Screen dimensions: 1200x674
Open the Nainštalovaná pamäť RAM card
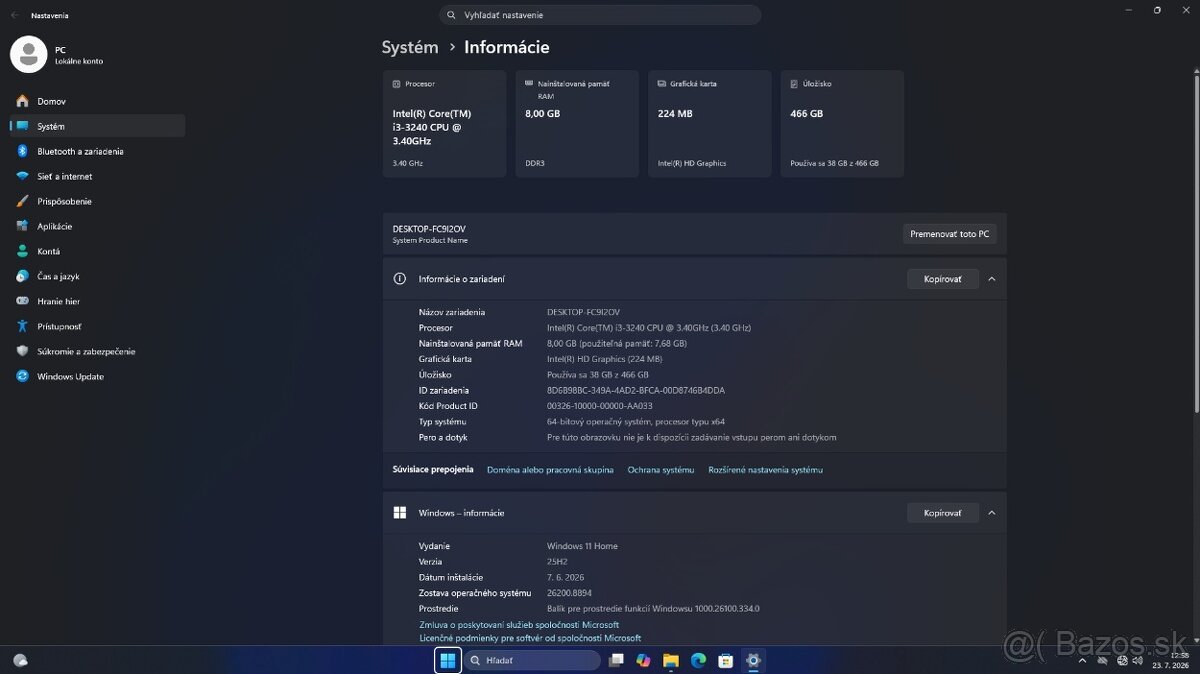pos(577,124)
